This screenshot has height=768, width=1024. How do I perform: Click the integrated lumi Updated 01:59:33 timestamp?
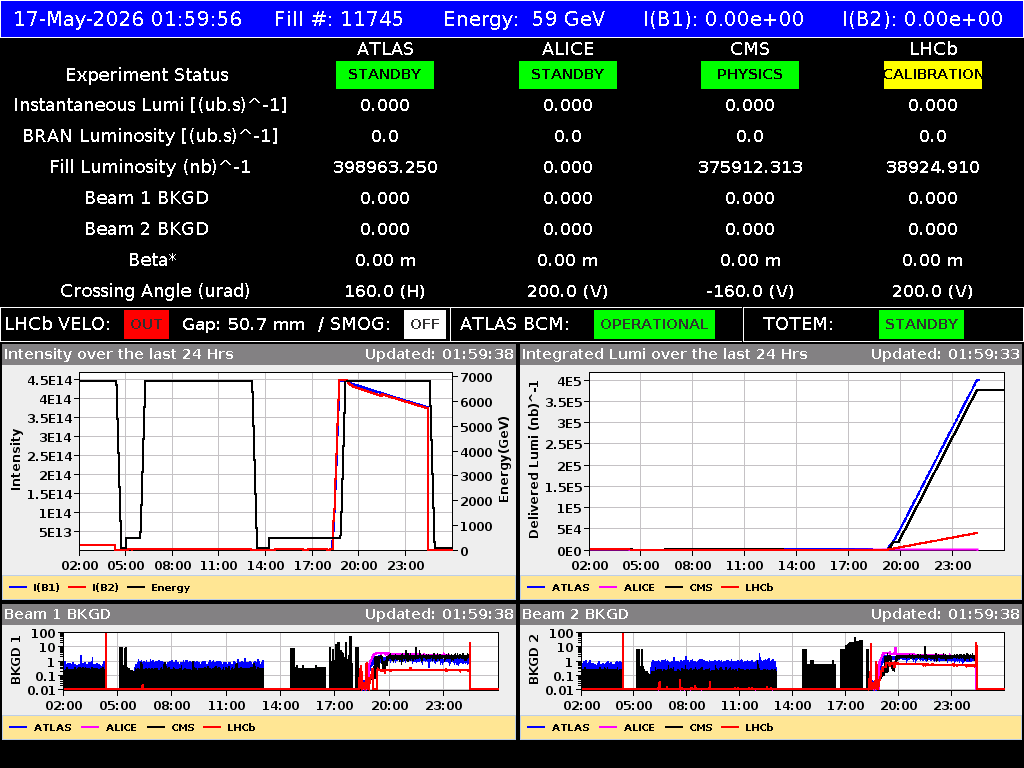click(x=945, y=355)
